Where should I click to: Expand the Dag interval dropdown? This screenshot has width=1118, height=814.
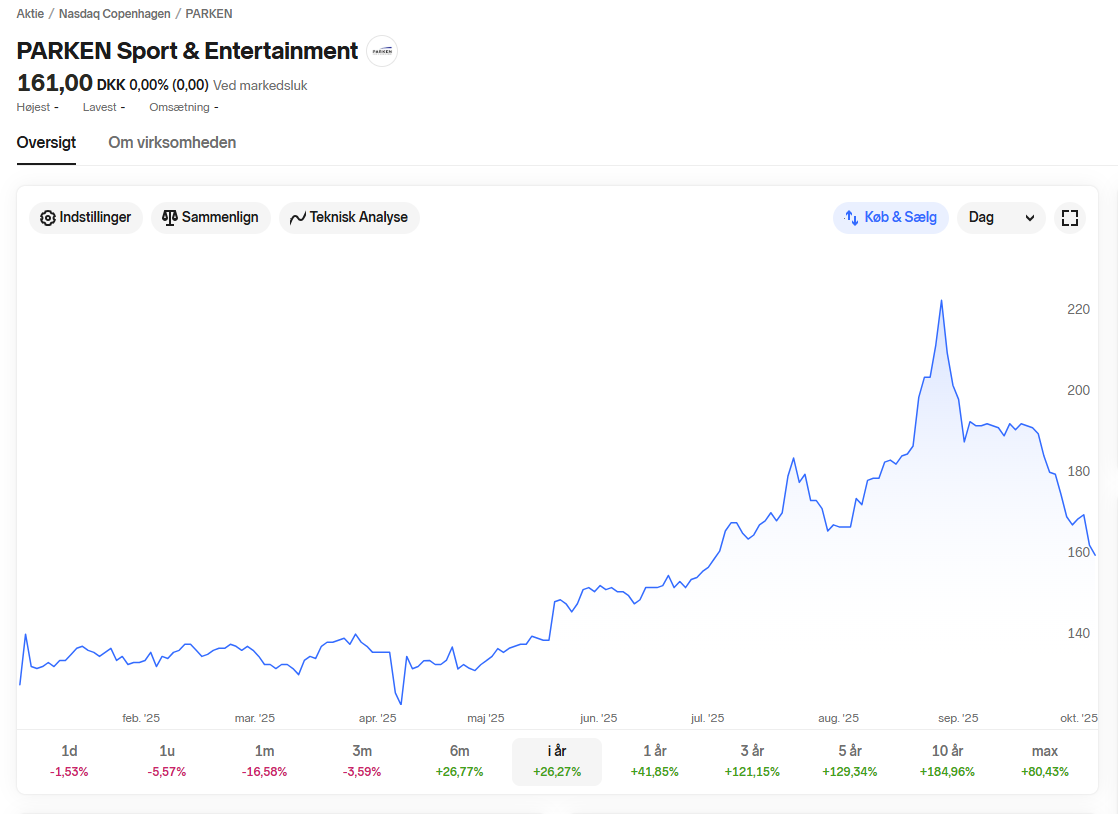[x=1001, y=217]
